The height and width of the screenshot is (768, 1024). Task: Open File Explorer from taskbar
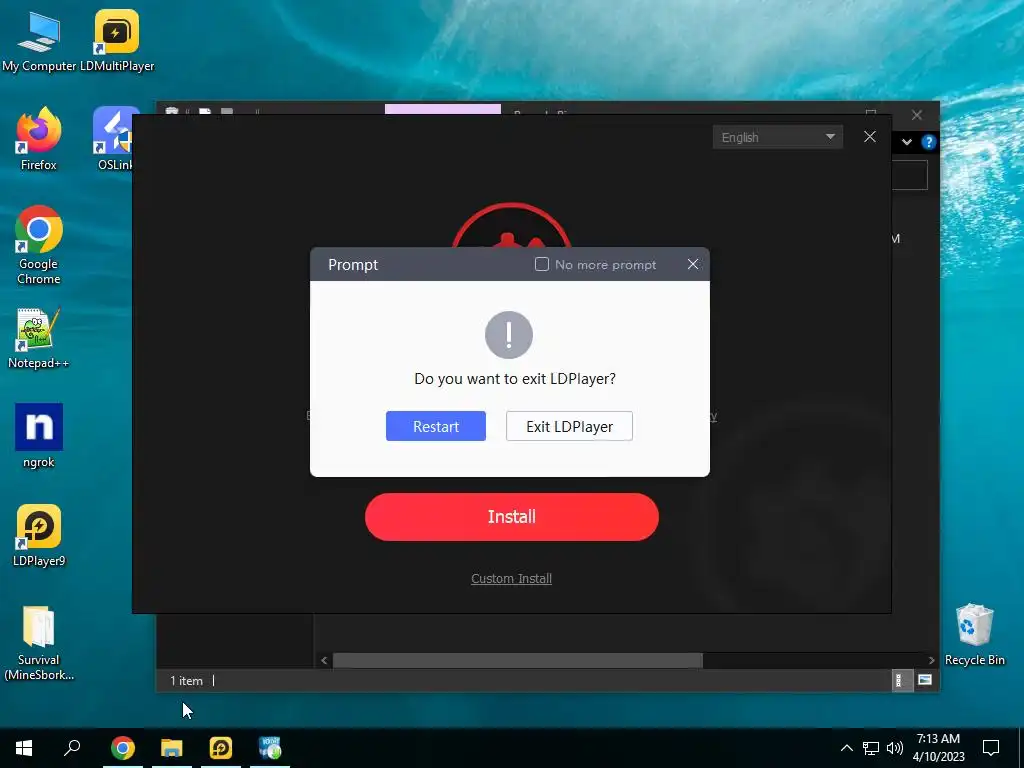pyautogui.click(x=172, y=748)
